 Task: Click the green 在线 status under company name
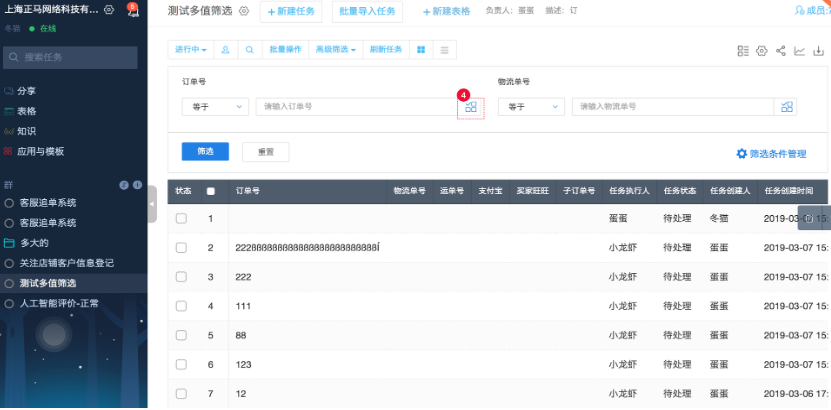43,29
